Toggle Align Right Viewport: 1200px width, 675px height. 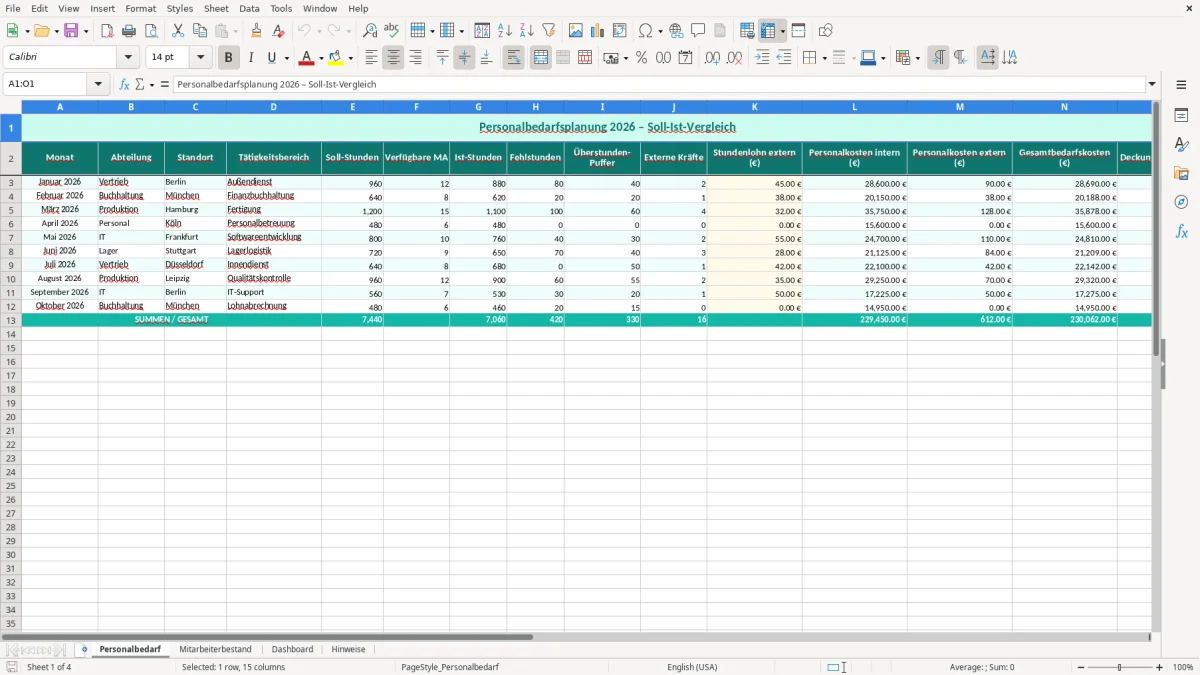[x=416, y=58]
